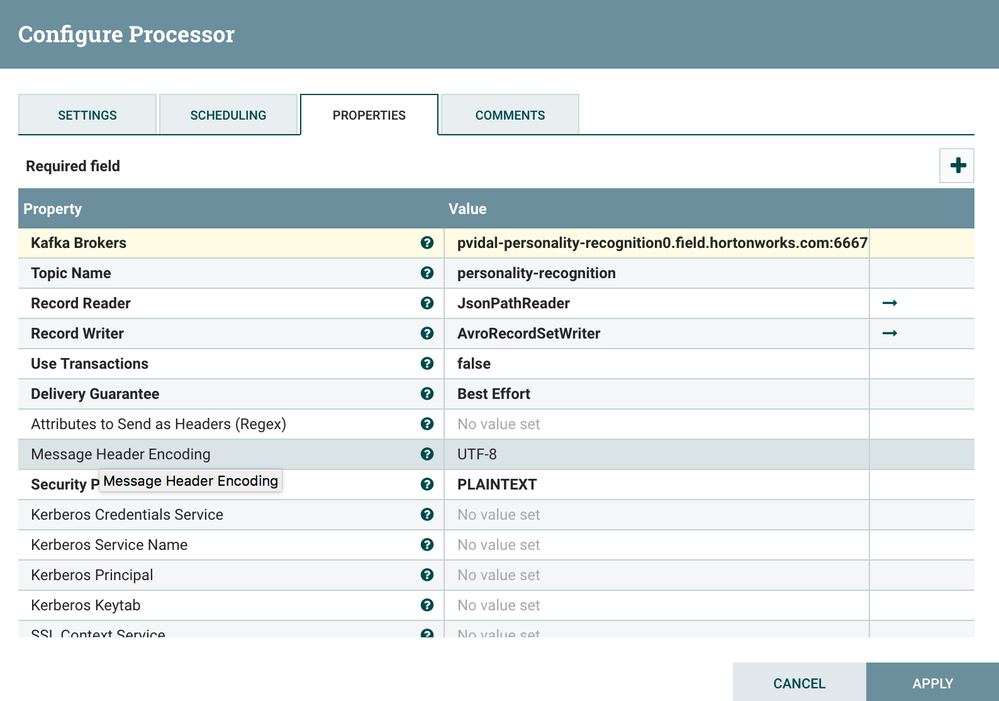Viewport: 999px width, 701px height.
Task: Open help icon for Record Writer
Action: (427, 333)
